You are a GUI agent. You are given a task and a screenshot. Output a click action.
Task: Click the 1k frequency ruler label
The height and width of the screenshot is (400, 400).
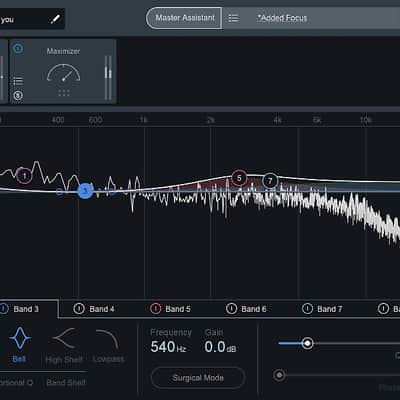143,120
